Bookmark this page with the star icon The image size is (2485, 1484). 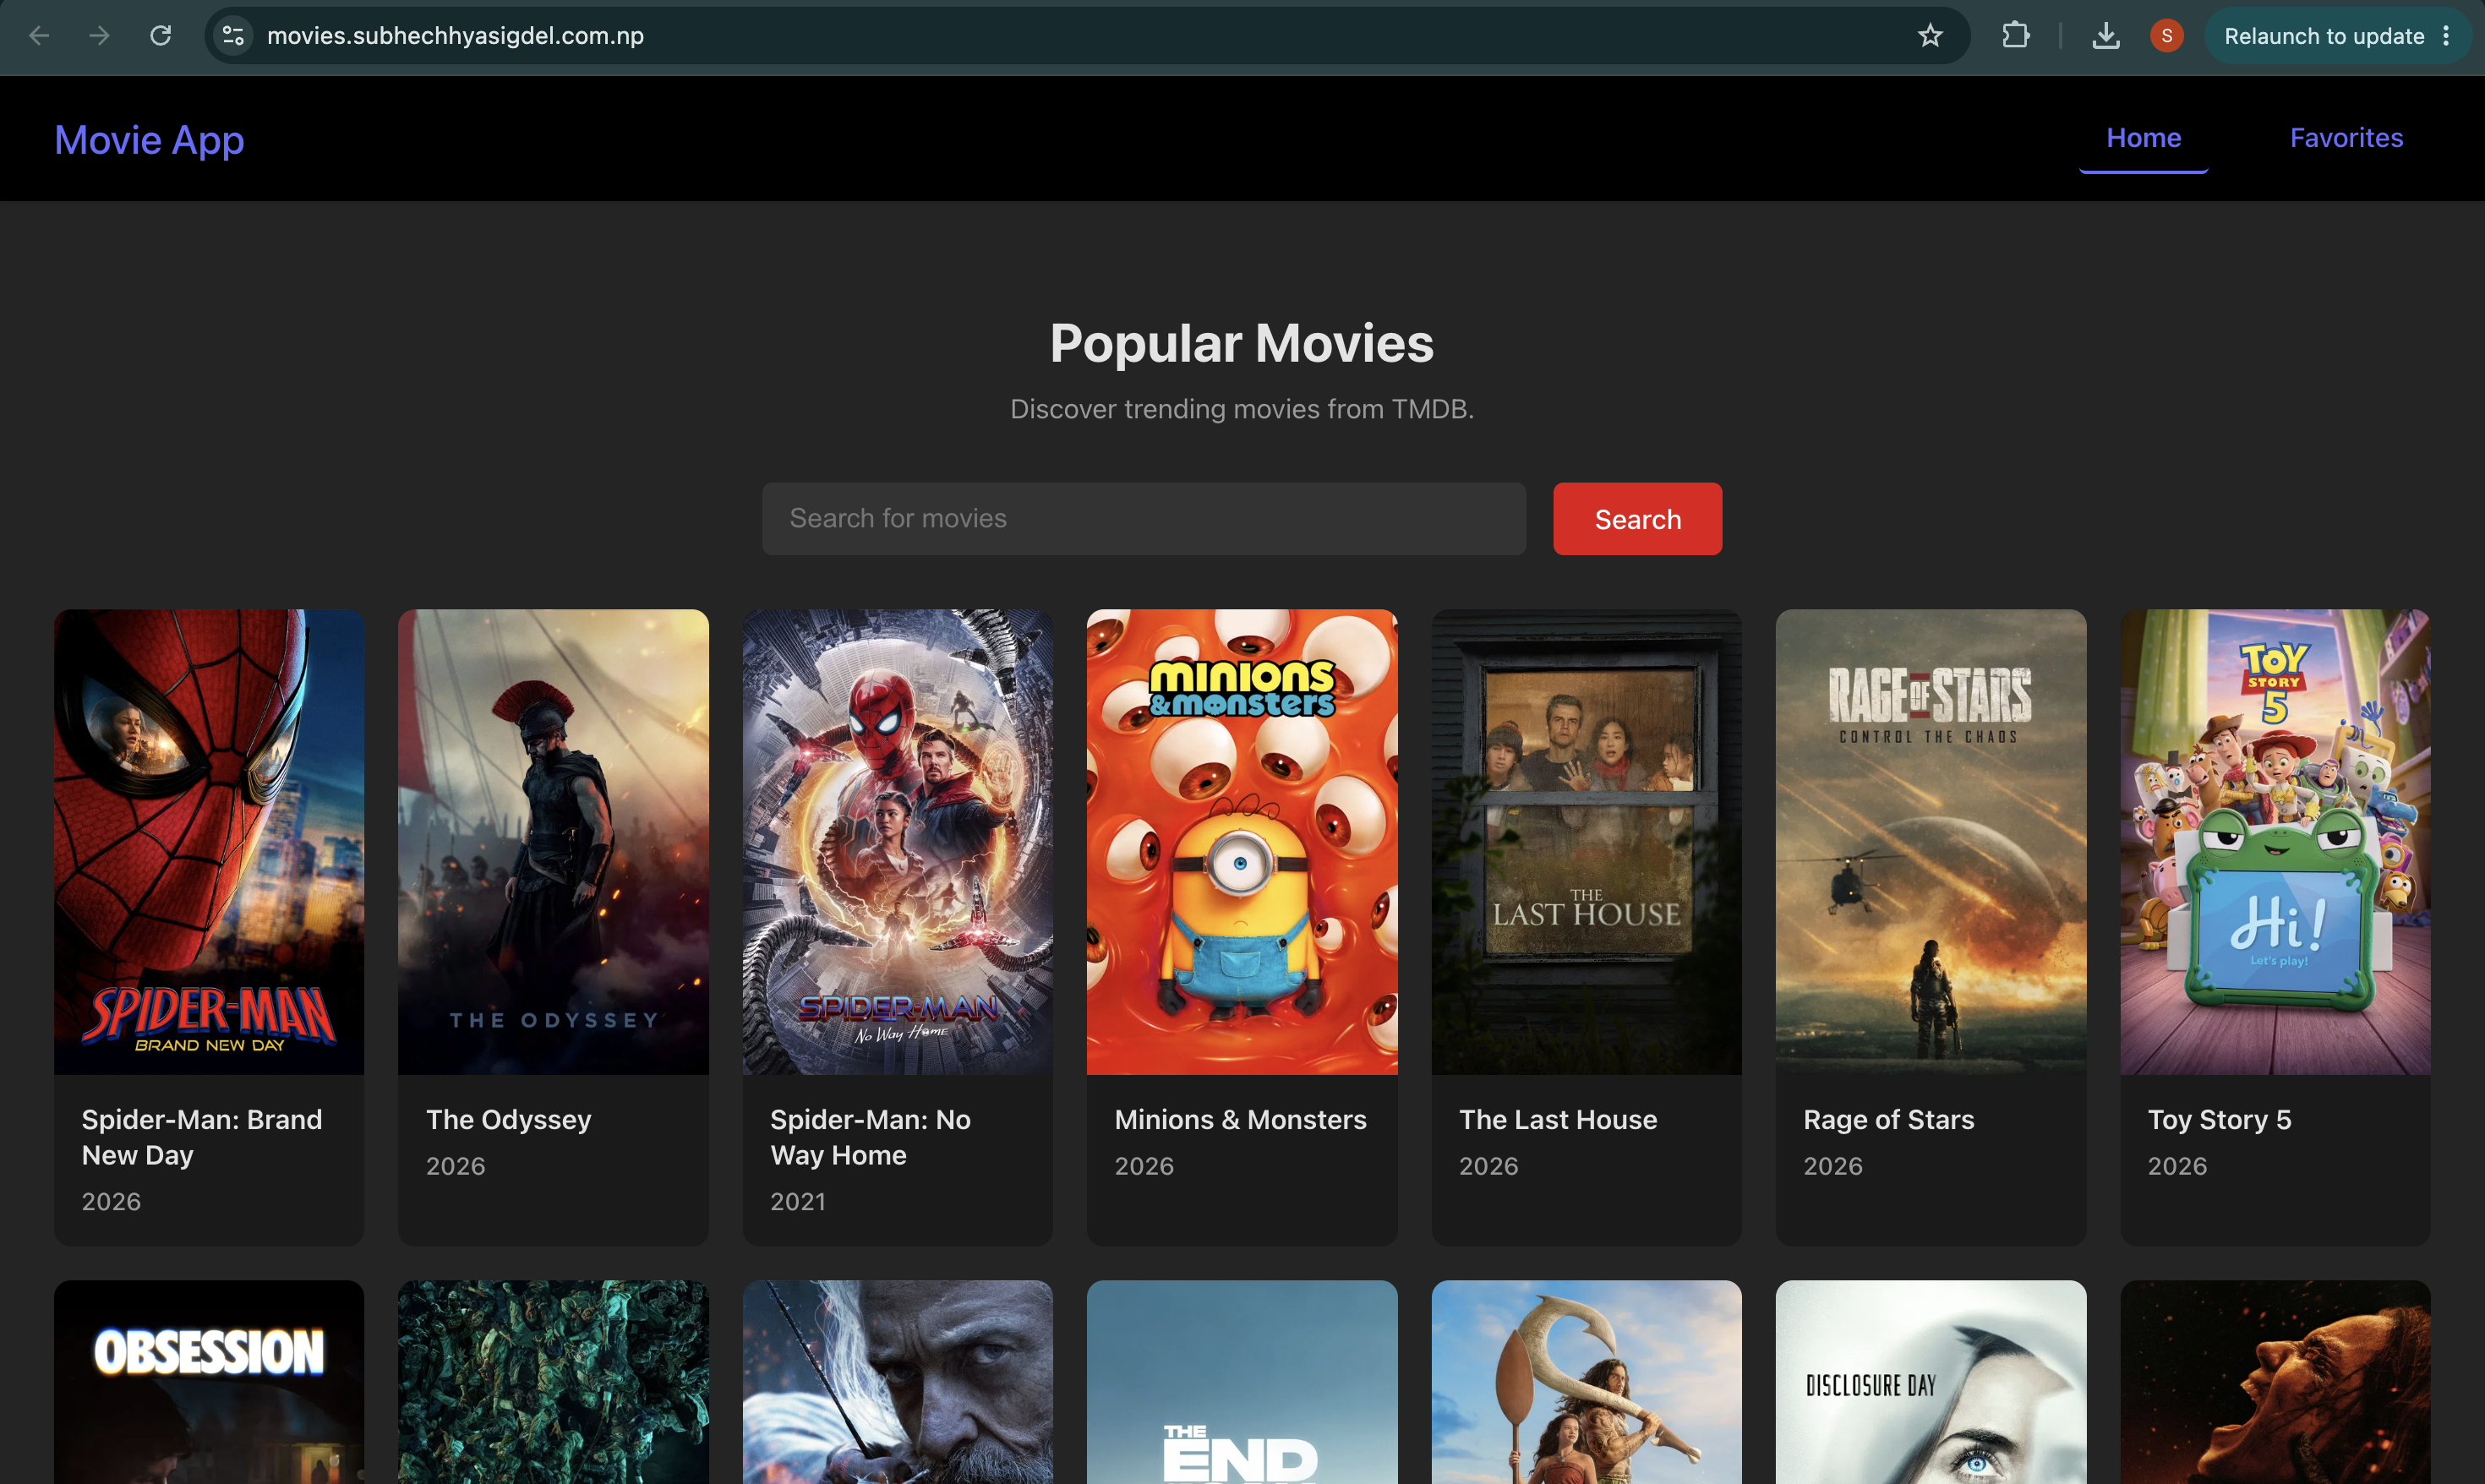(x=1930, y=36)
